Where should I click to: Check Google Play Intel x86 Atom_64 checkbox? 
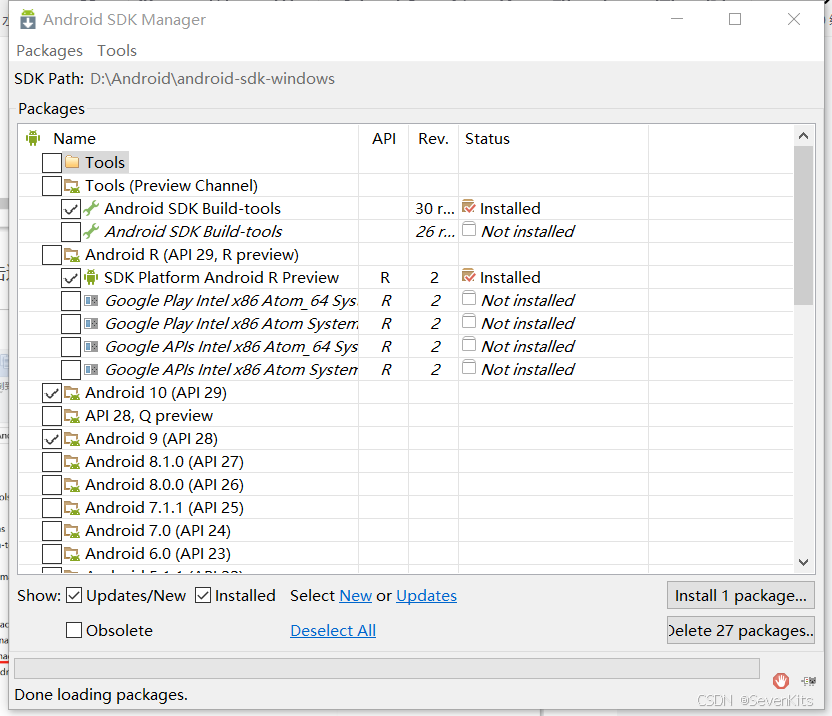[71, 301]
